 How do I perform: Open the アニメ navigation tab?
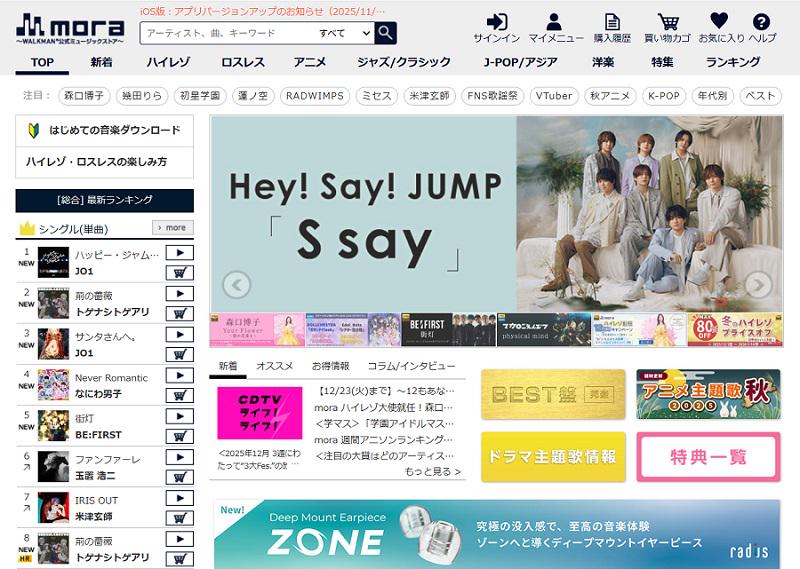point(310,62)
